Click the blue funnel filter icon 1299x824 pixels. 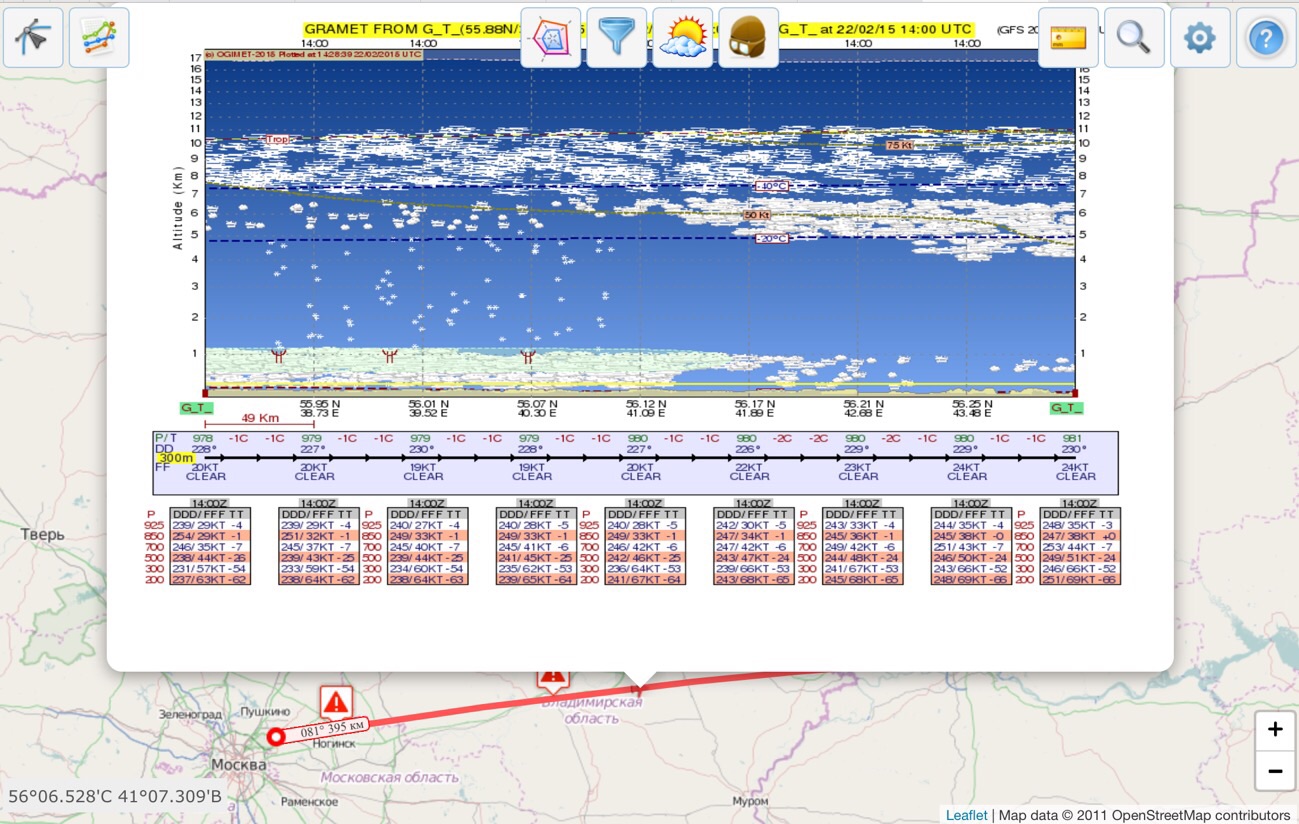pyautogui.click(x=616, y=38)
